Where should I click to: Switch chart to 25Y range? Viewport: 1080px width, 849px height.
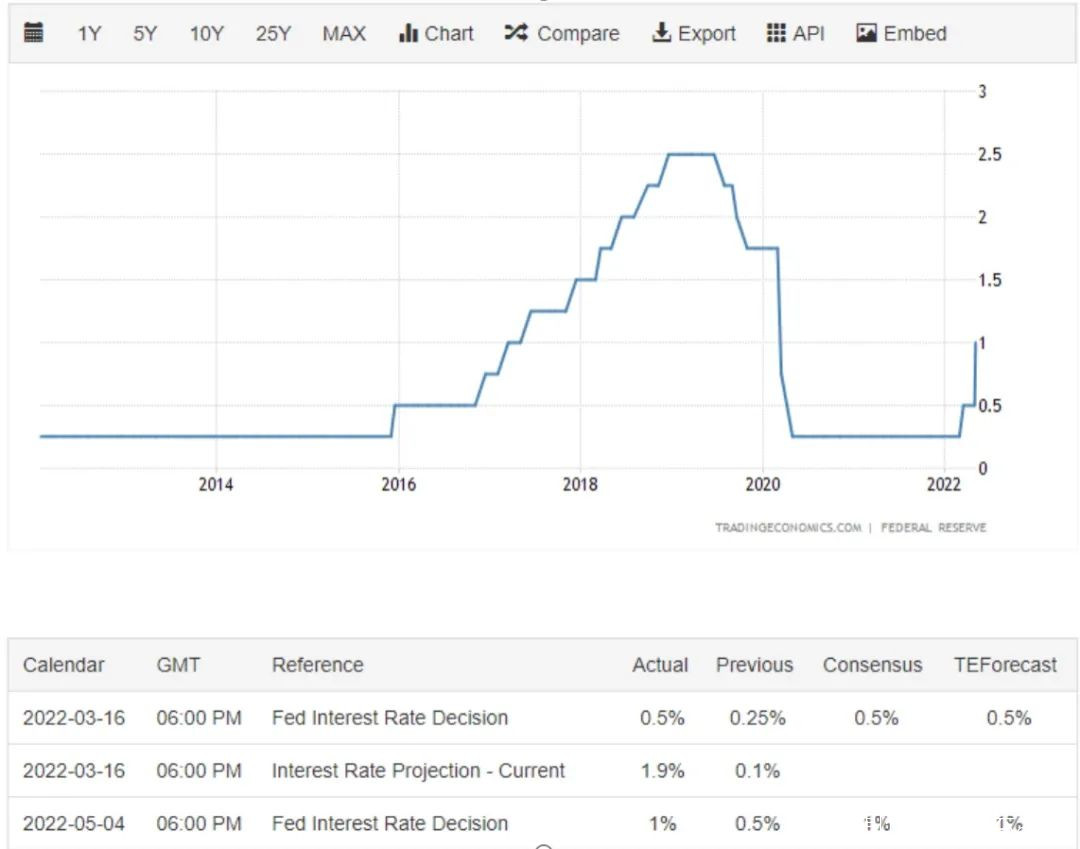[273, 33]
